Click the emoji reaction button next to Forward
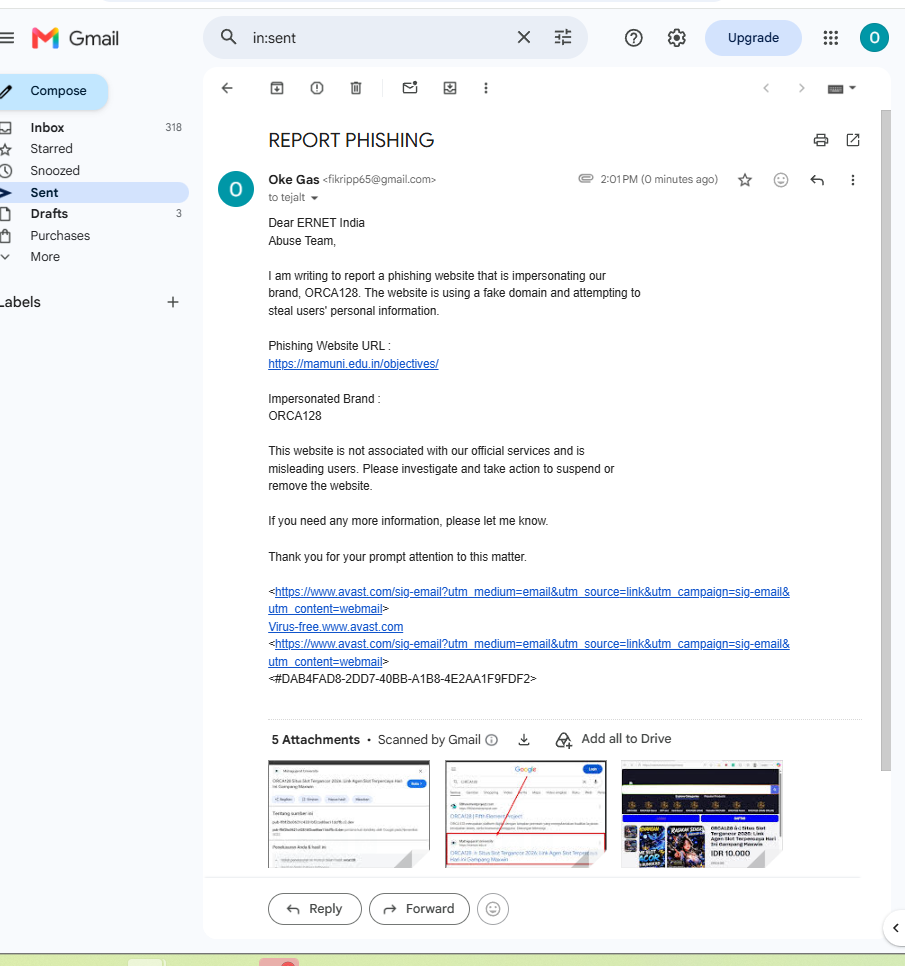 click(x=493, y=909)
